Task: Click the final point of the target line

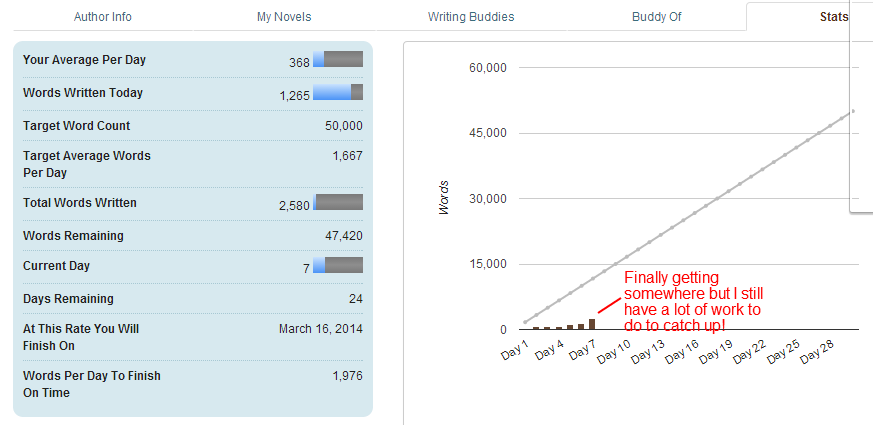Action: (x=853, y=111)
